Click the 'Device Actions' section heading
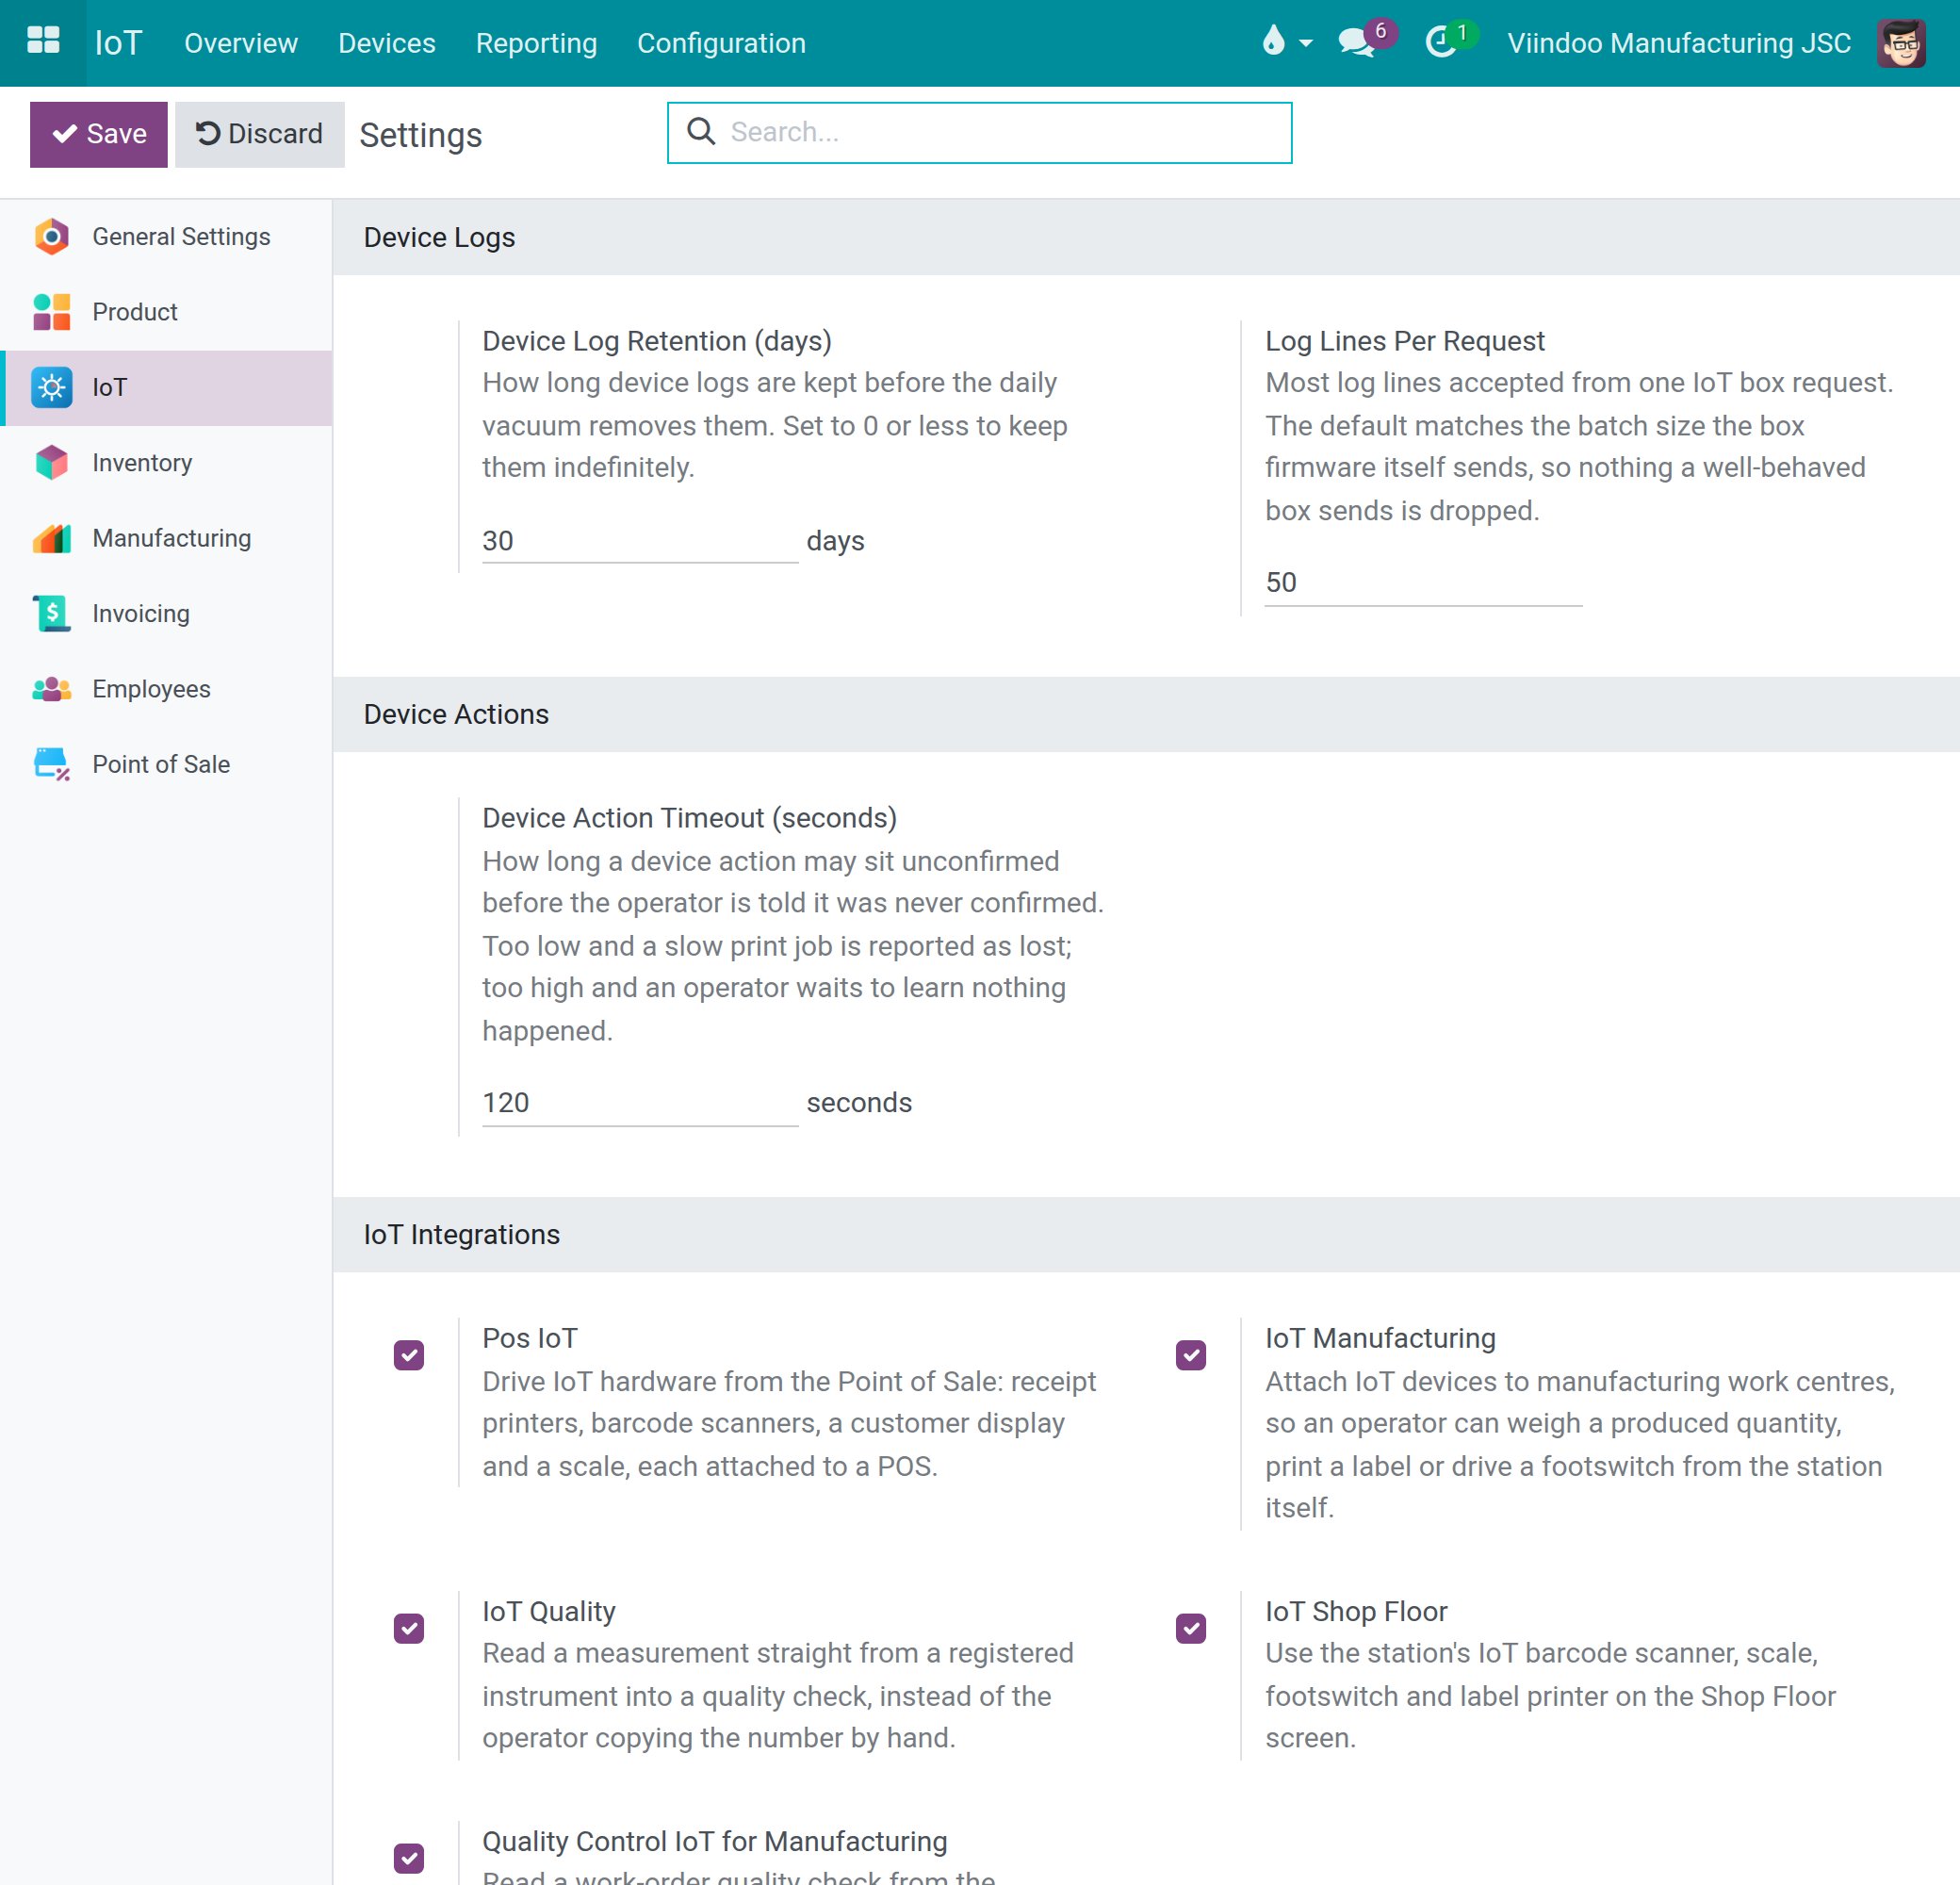The image size is (1960, 1885). 456,714
